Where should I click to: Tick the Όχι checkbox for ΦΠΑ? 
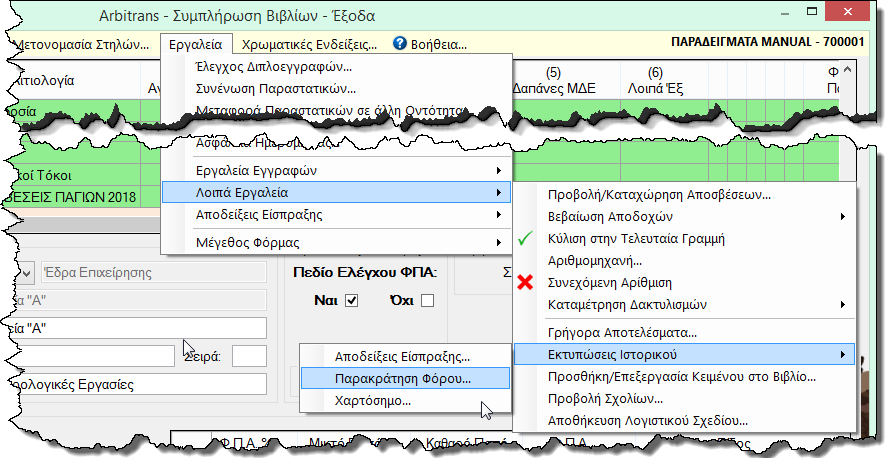click(427, 300)
